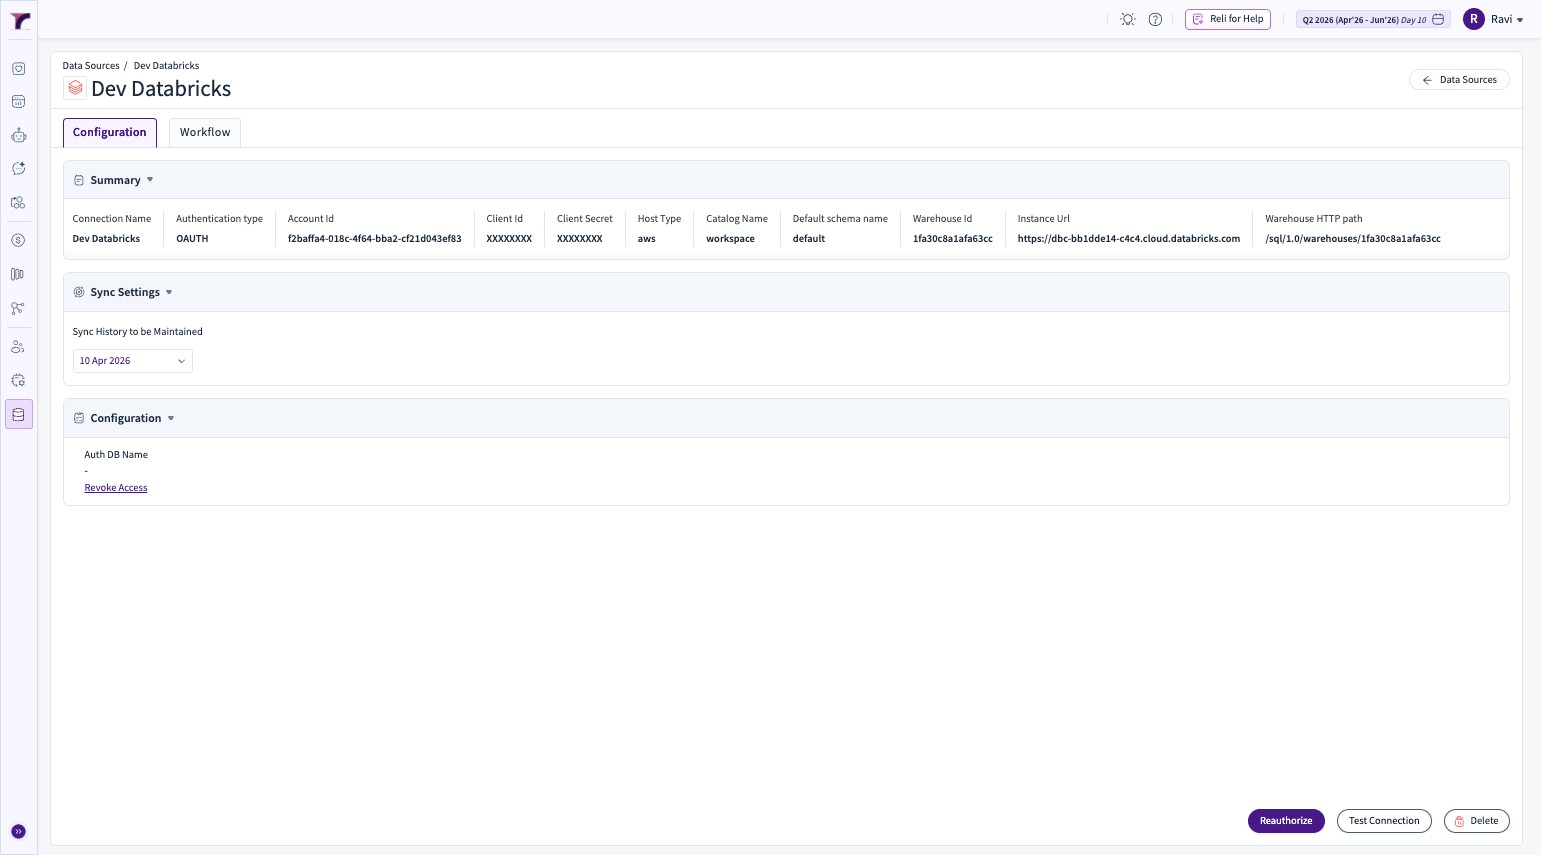Click the workspace catalog name value
This screenshot has width=1541, height=855.
(731, 239)
